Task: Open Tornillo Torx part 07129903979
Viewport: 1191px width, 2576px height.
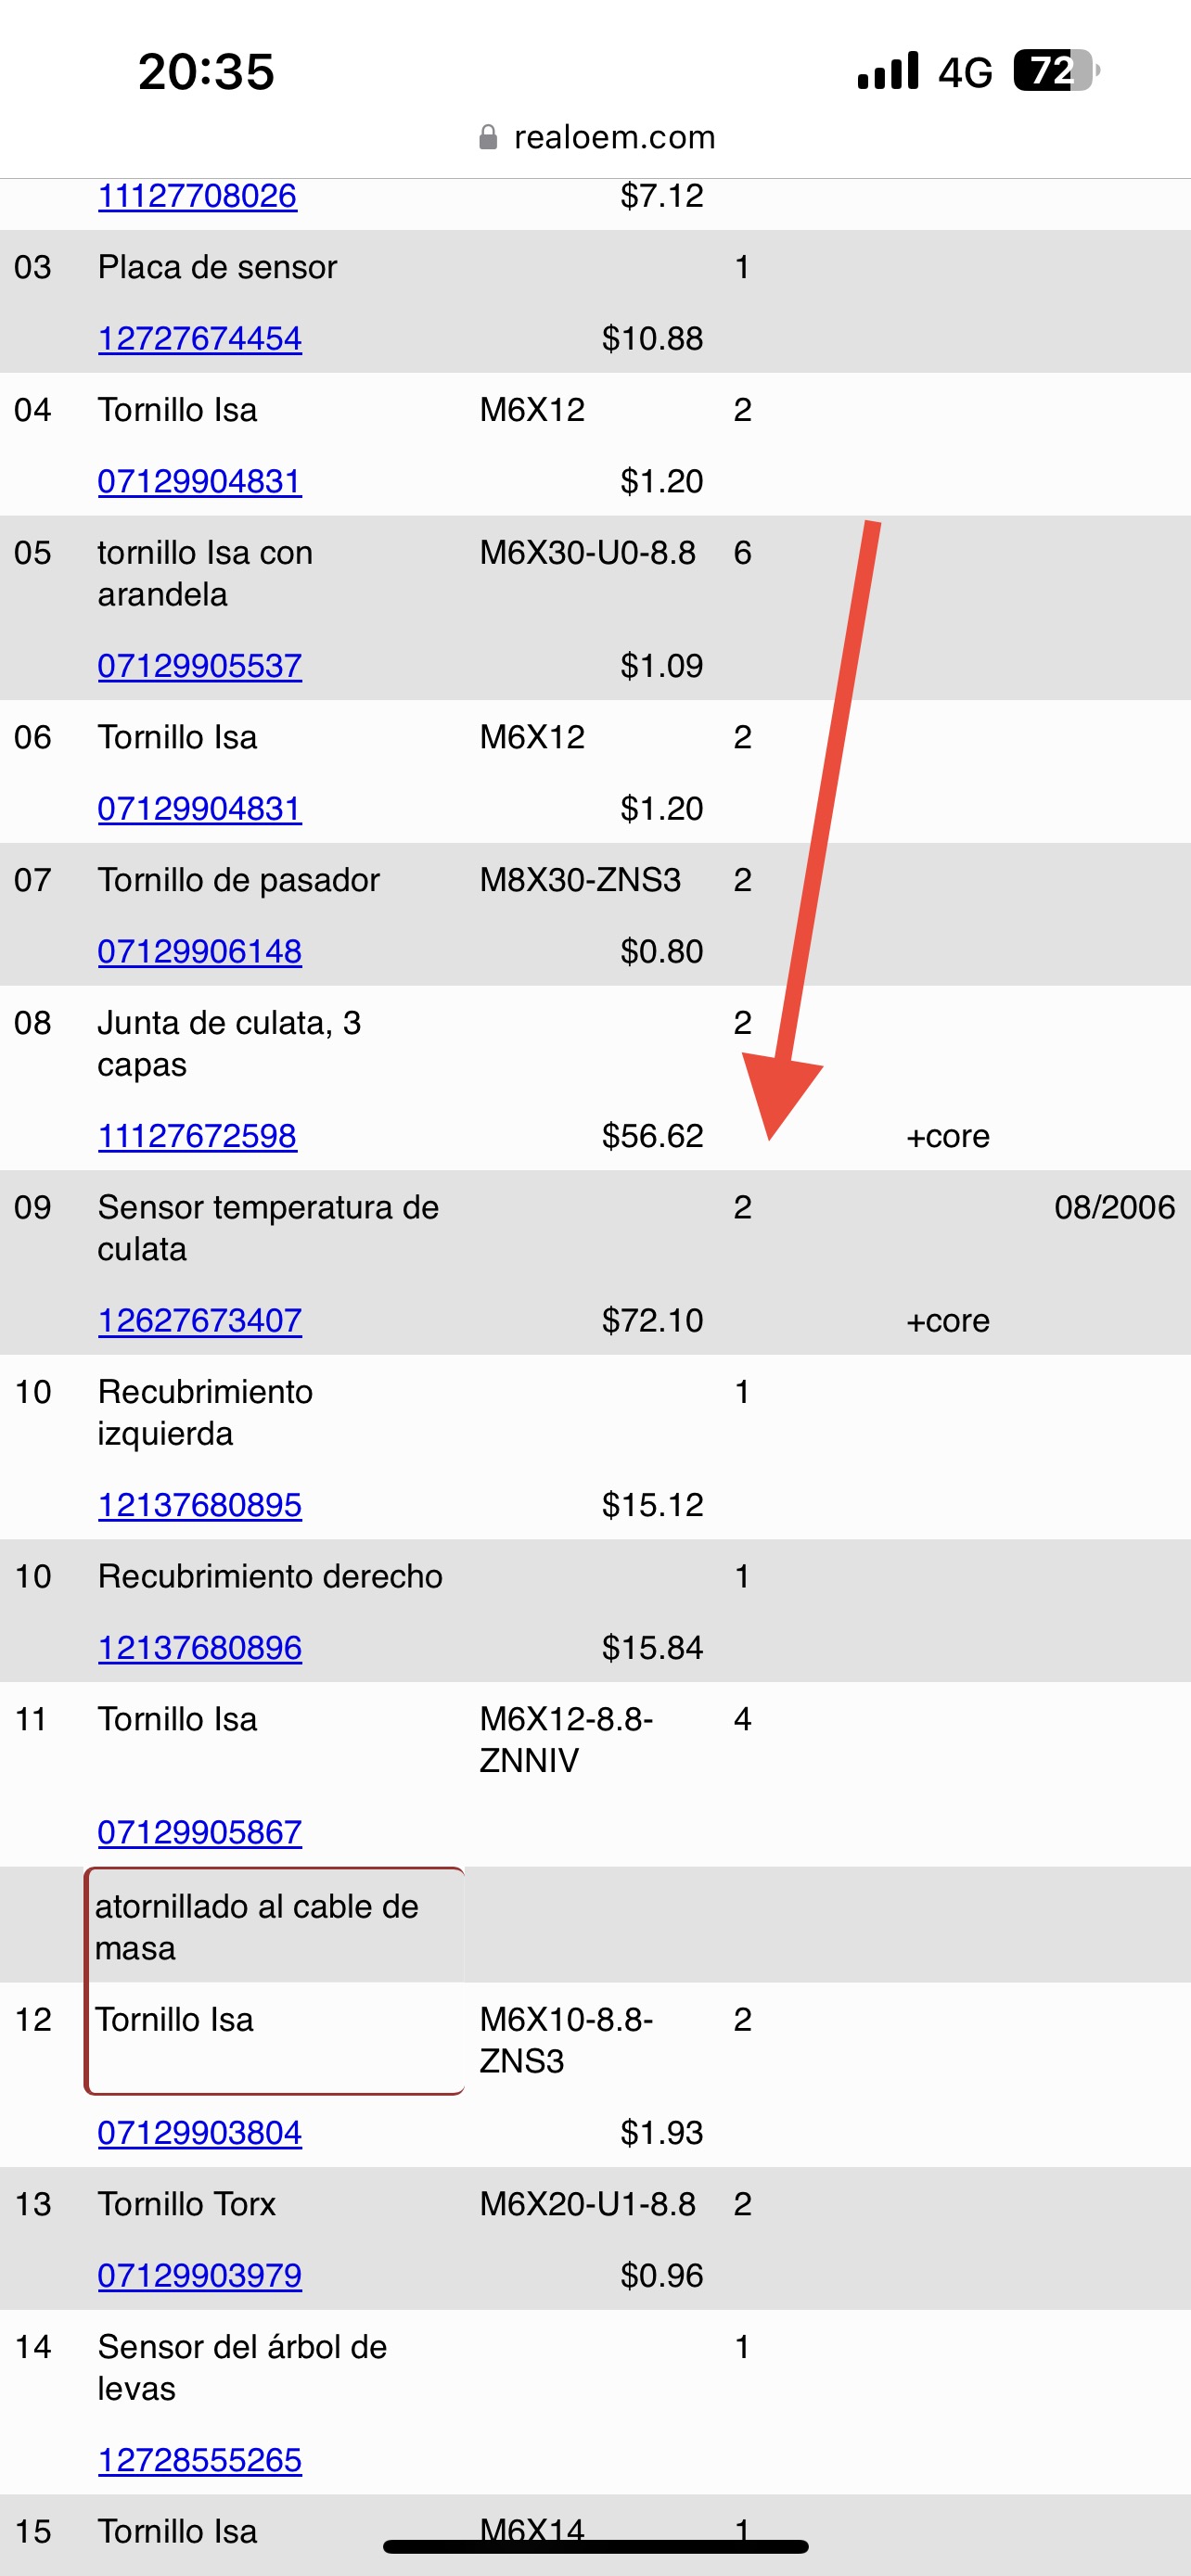Action: click(x=199, y=2276)
